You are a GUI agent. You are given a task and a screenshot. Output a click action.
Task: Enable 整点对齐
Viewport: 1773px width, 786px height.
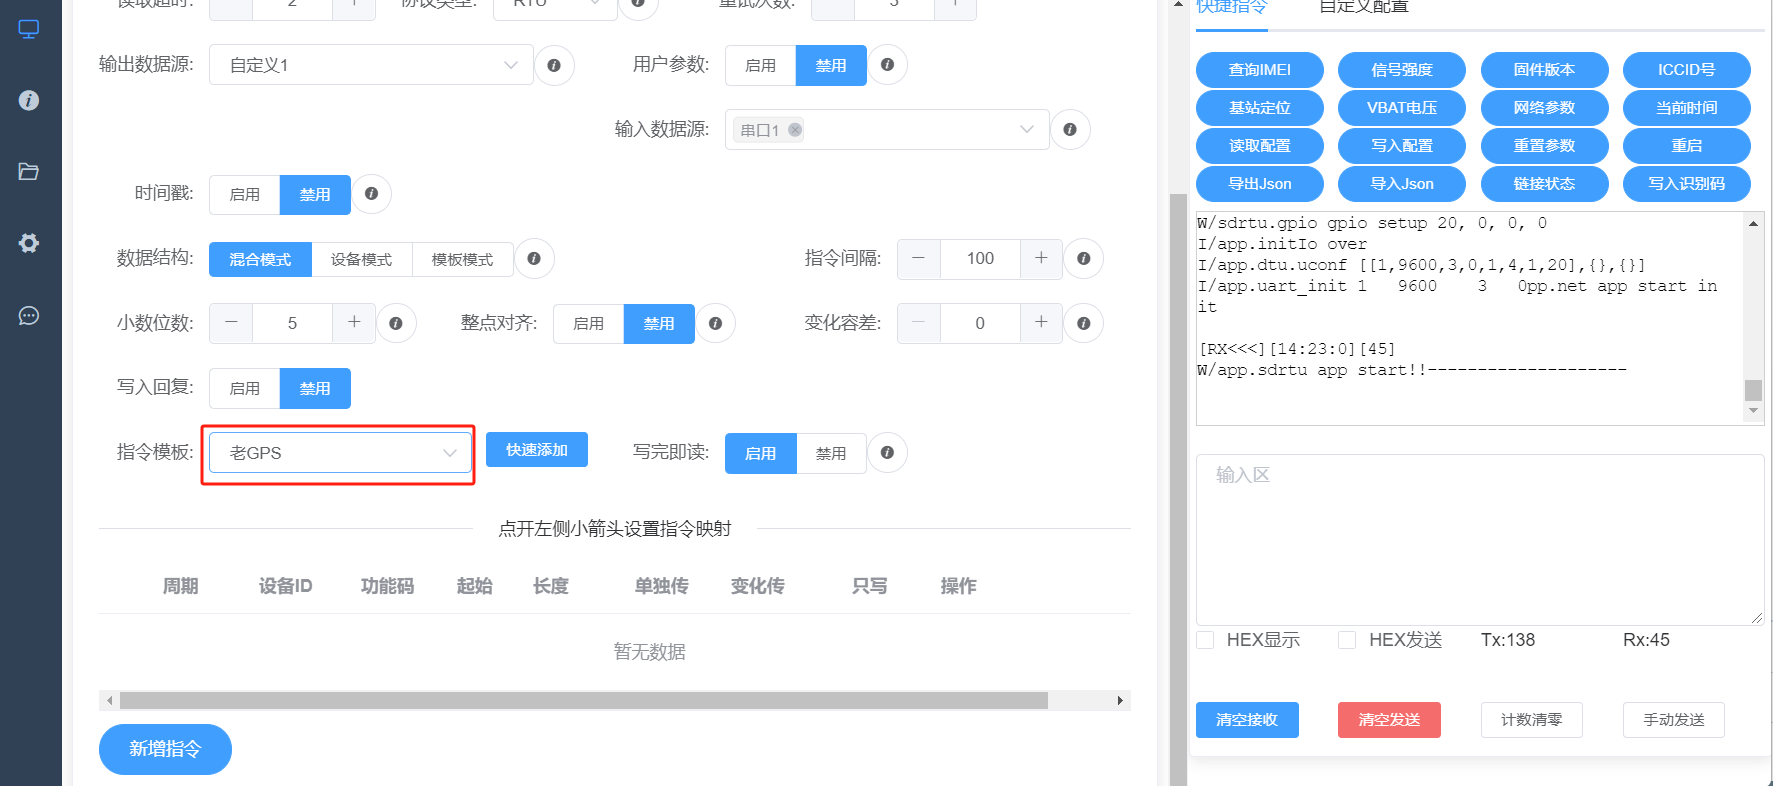coord(589,323)
